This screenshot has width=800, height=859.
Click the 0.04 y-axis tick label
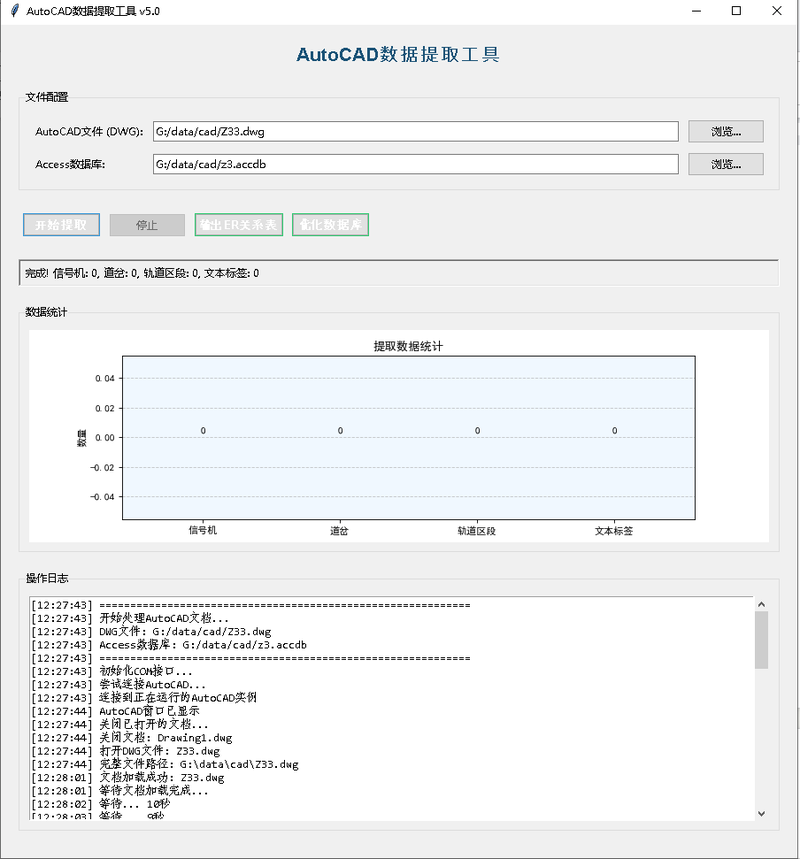pos(105,378)
